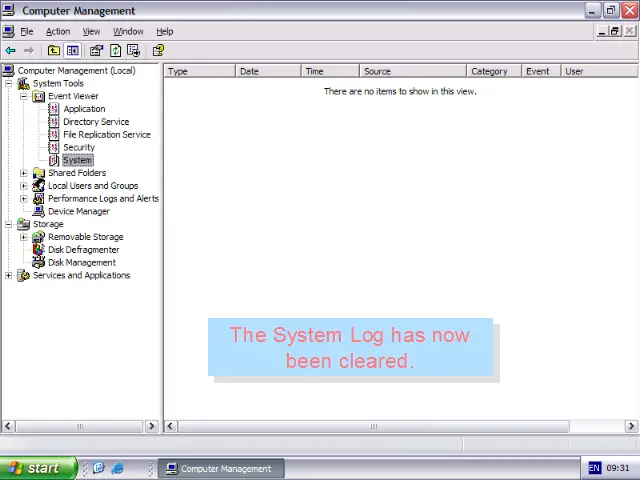Click the Storage node icon
The width and height of the screenshot is (640, 480).
click(23, 224)
